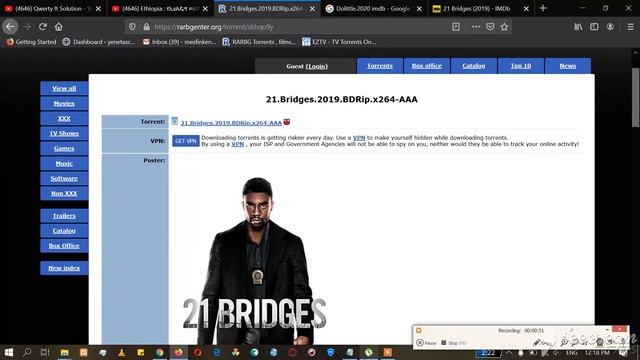Image resolution: width=640 pixels, height=360 pixels.
Task: Select Catalog in the left sidebar
Action: [64, 231]
